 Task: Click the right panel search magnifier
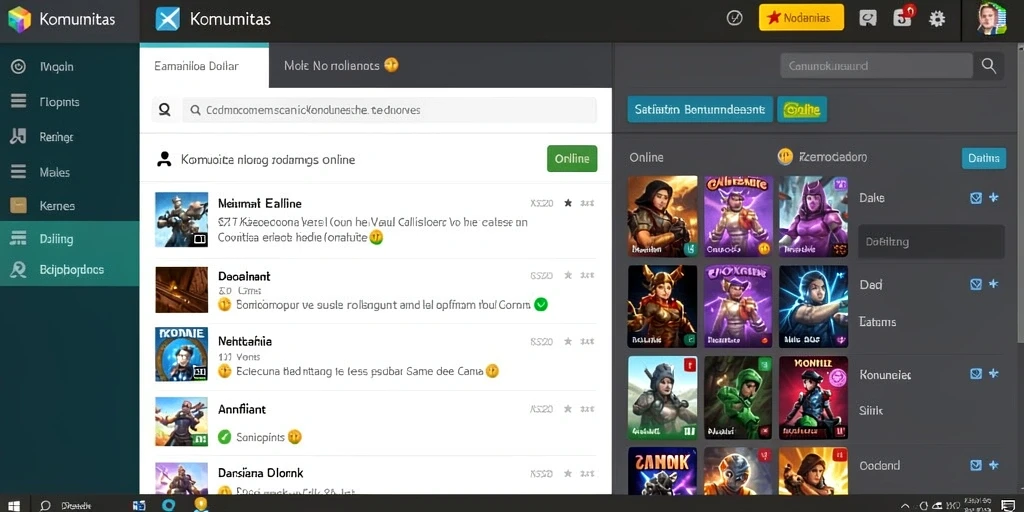989,66
